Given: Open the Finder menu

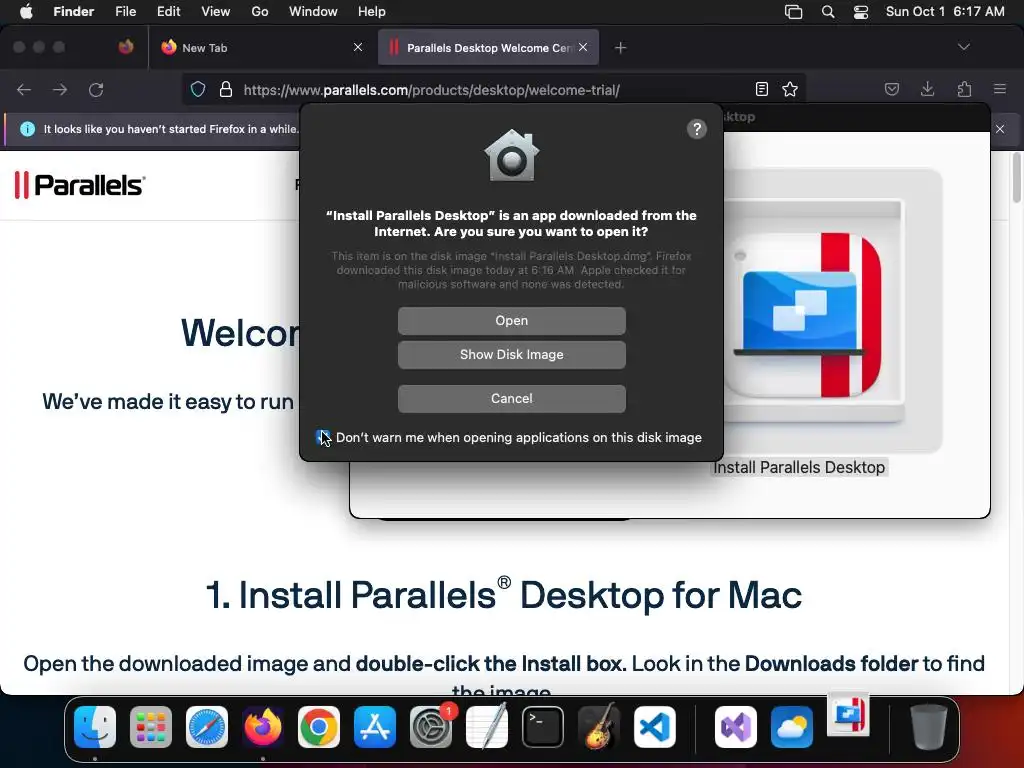Looking at the screenshot, I should (74, 12).
